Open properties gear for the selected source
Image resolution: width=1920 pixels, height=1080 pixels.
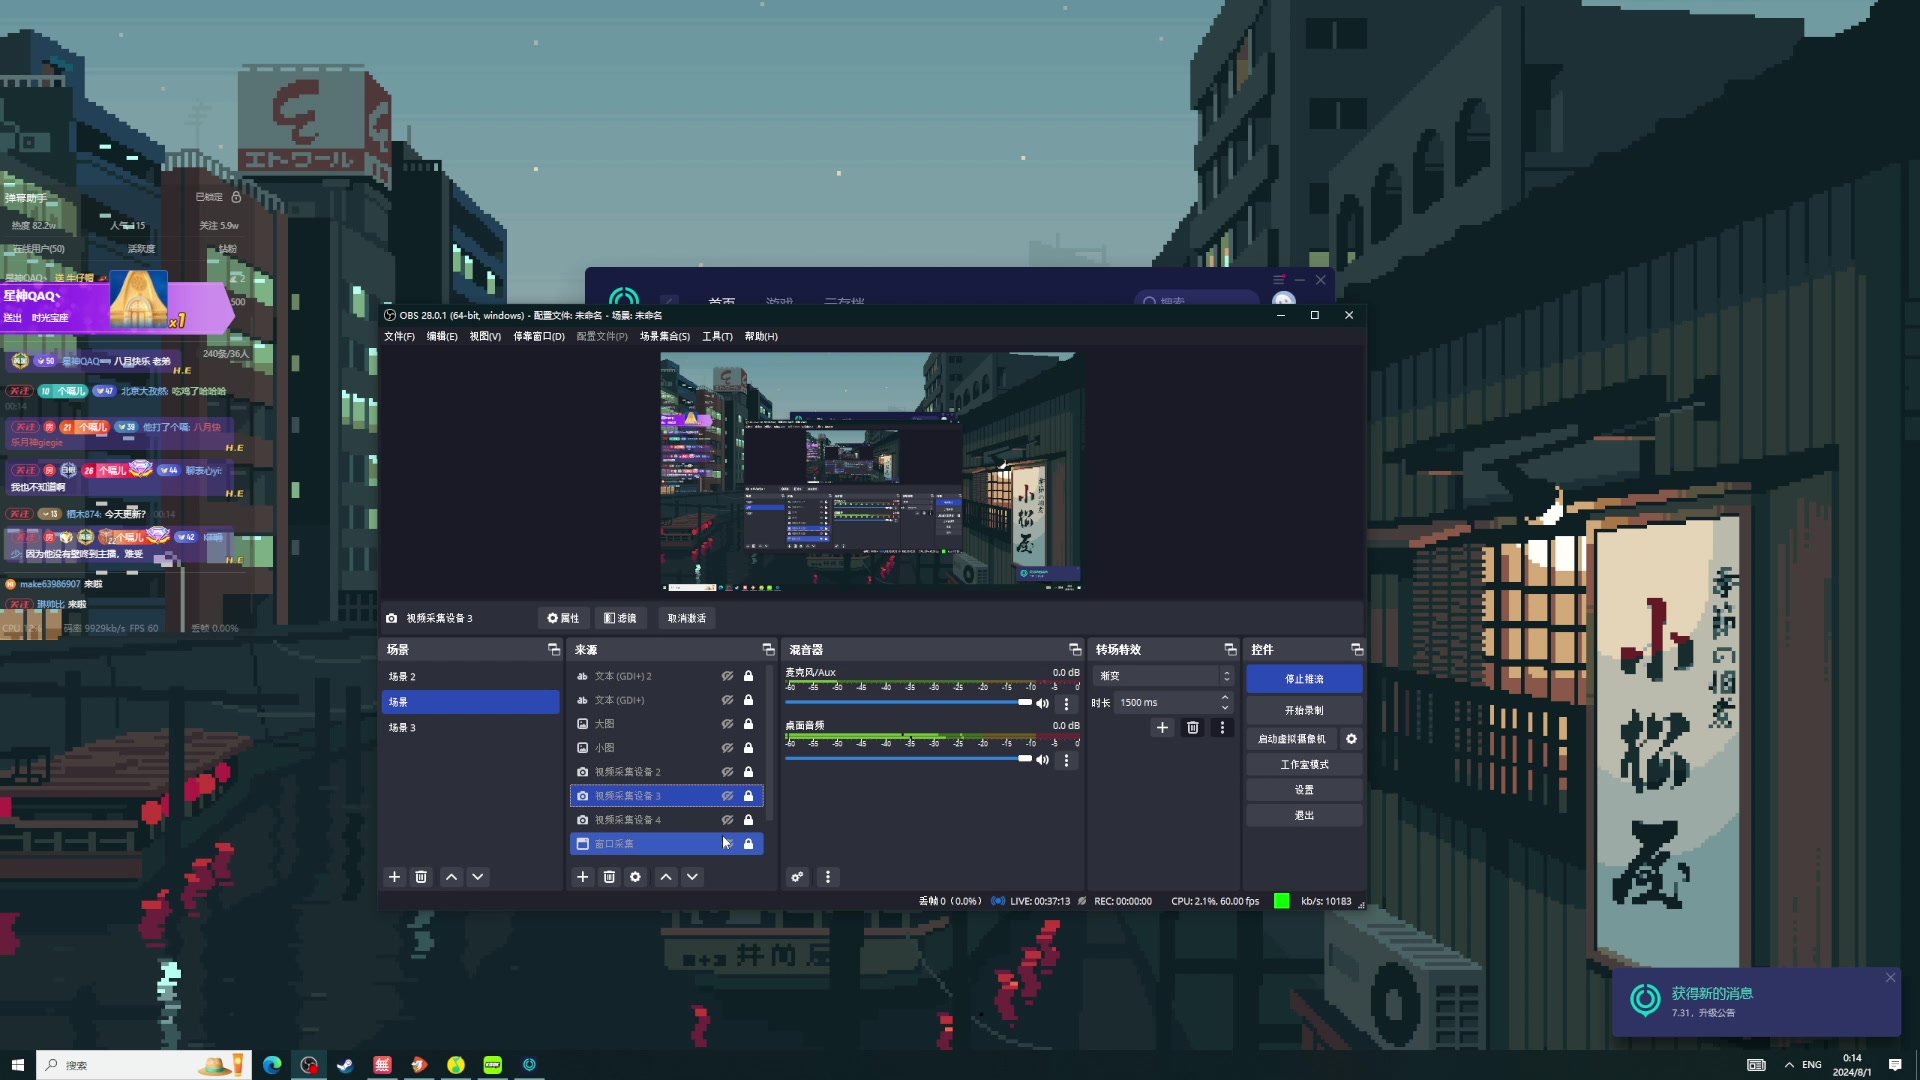pyautogui.click(x=635, y=877)
